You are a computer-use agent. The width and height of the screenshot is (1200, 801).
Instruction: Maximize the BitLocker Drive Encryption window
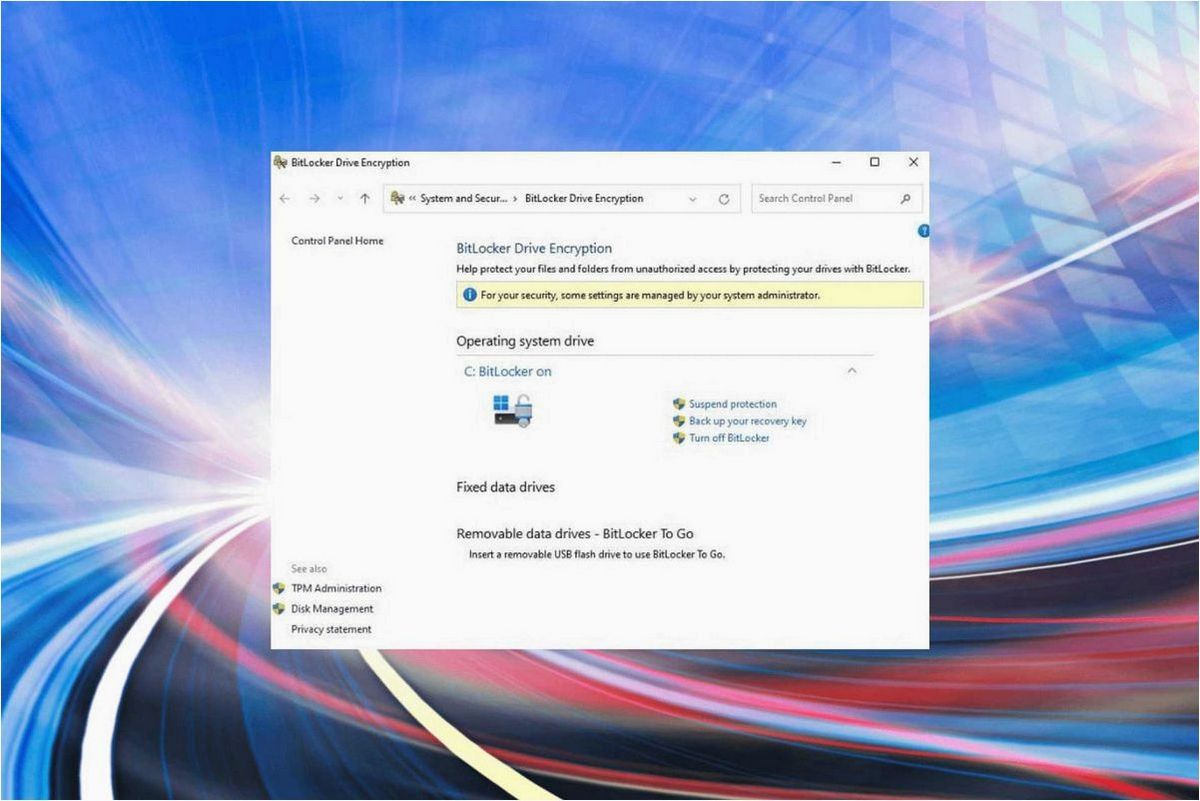(874, 162)
